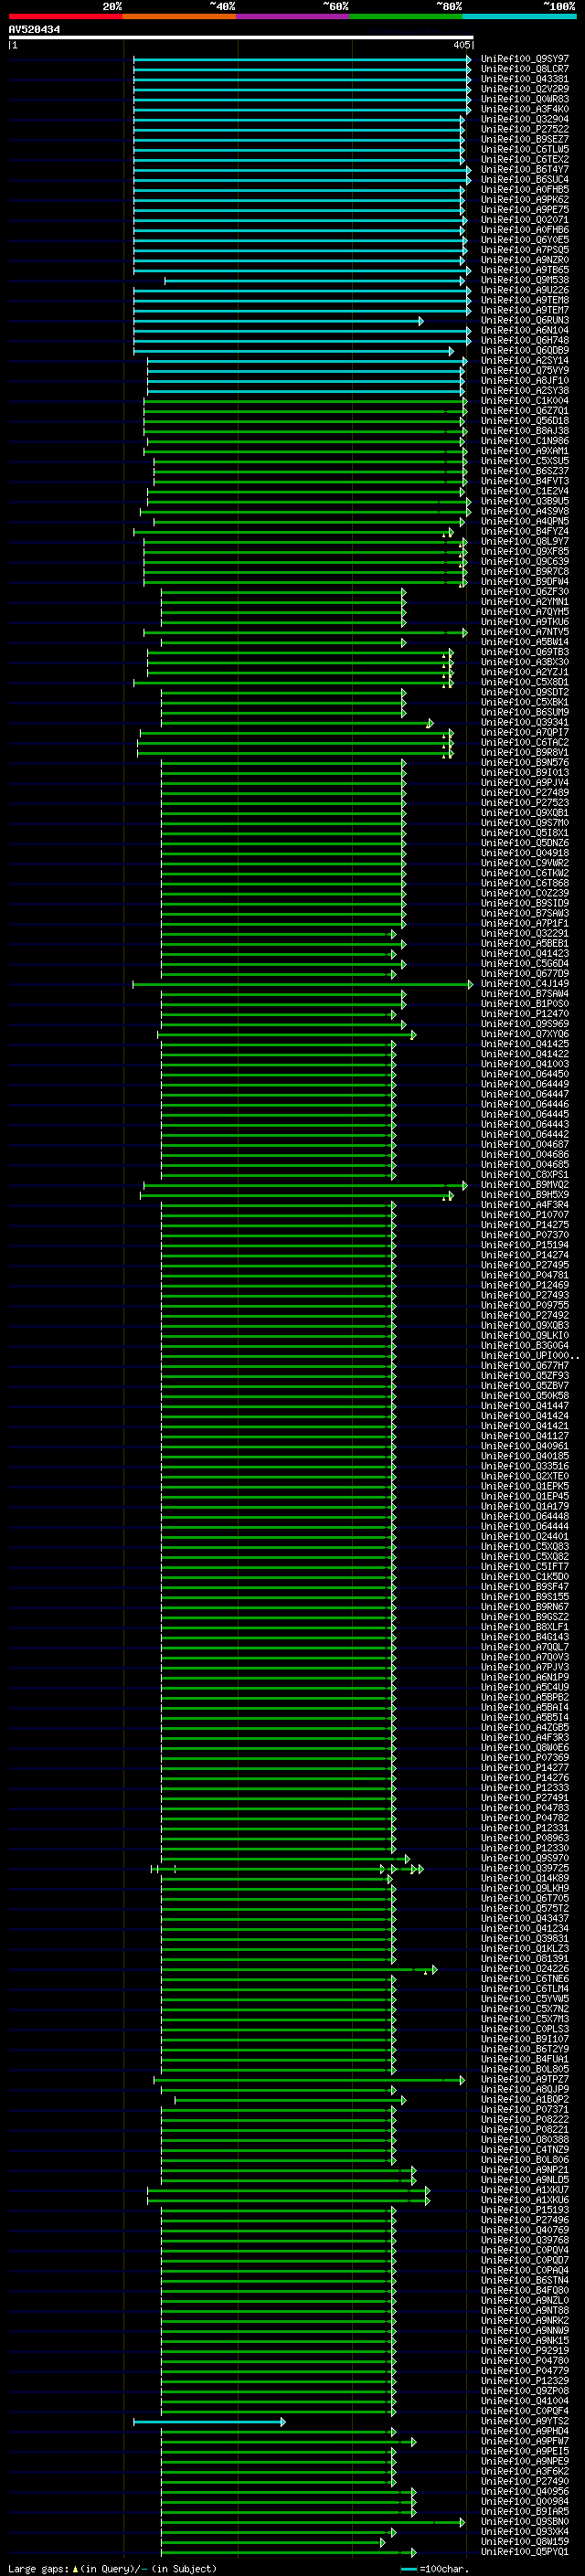Click the Large gaps legend text

tap(112, 2568)
